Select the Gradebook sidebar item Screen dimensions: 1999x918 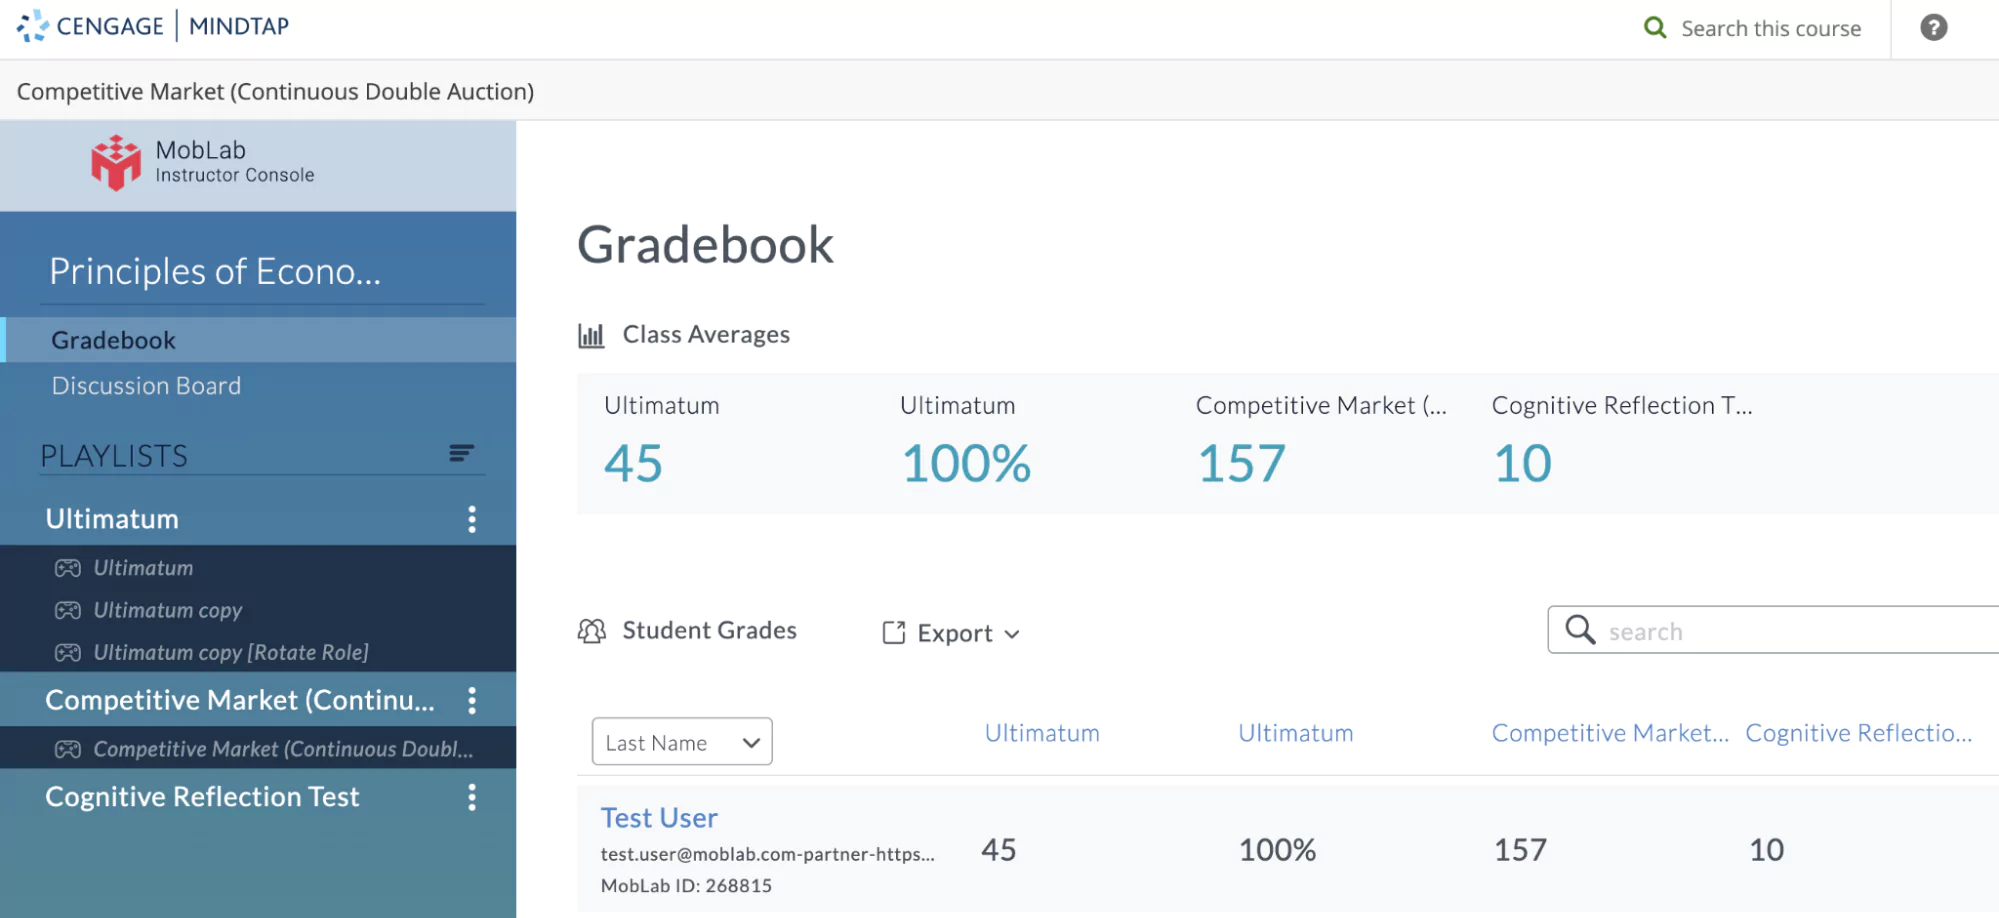112,339
